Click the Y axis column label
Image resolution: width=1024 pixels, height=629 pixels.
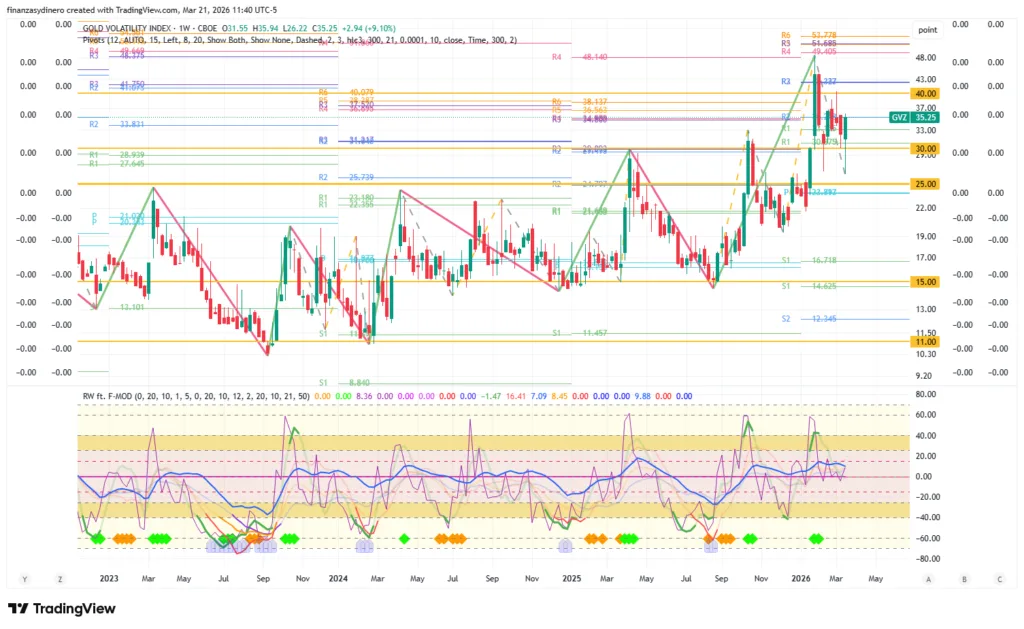pyautogui.click(x=24, y=579)
